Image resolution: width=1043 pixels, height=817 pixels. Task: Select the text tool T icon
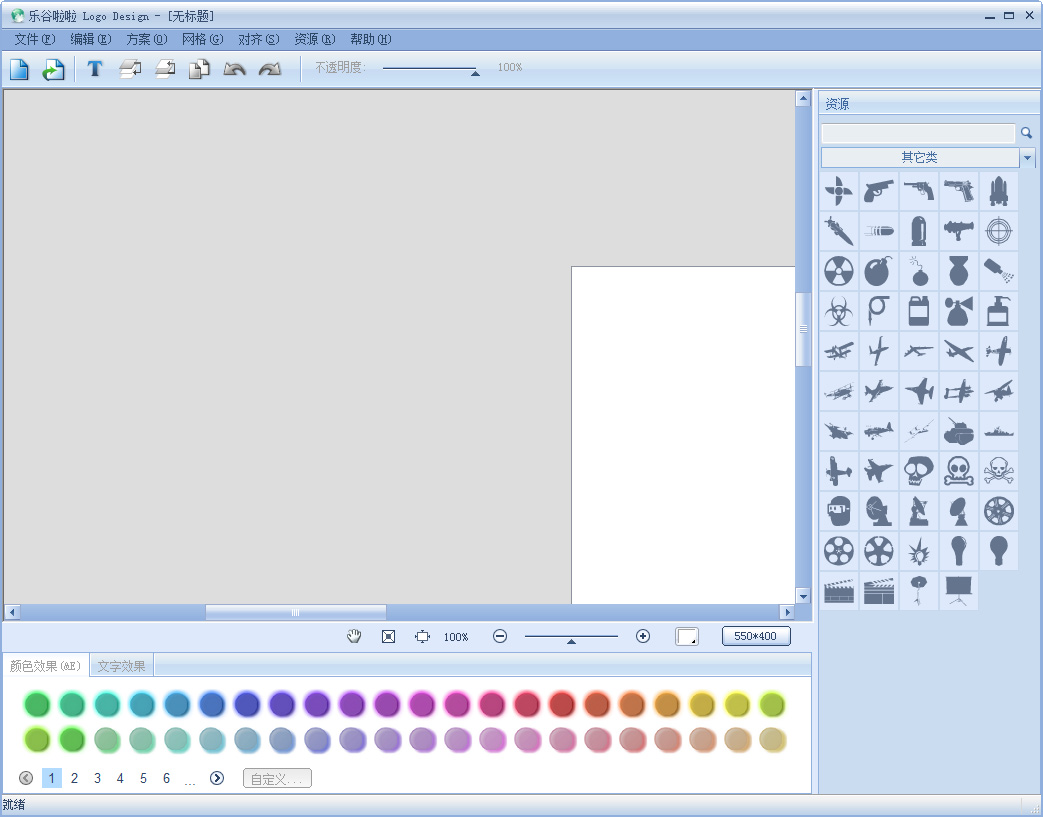[x=94, y=69]
